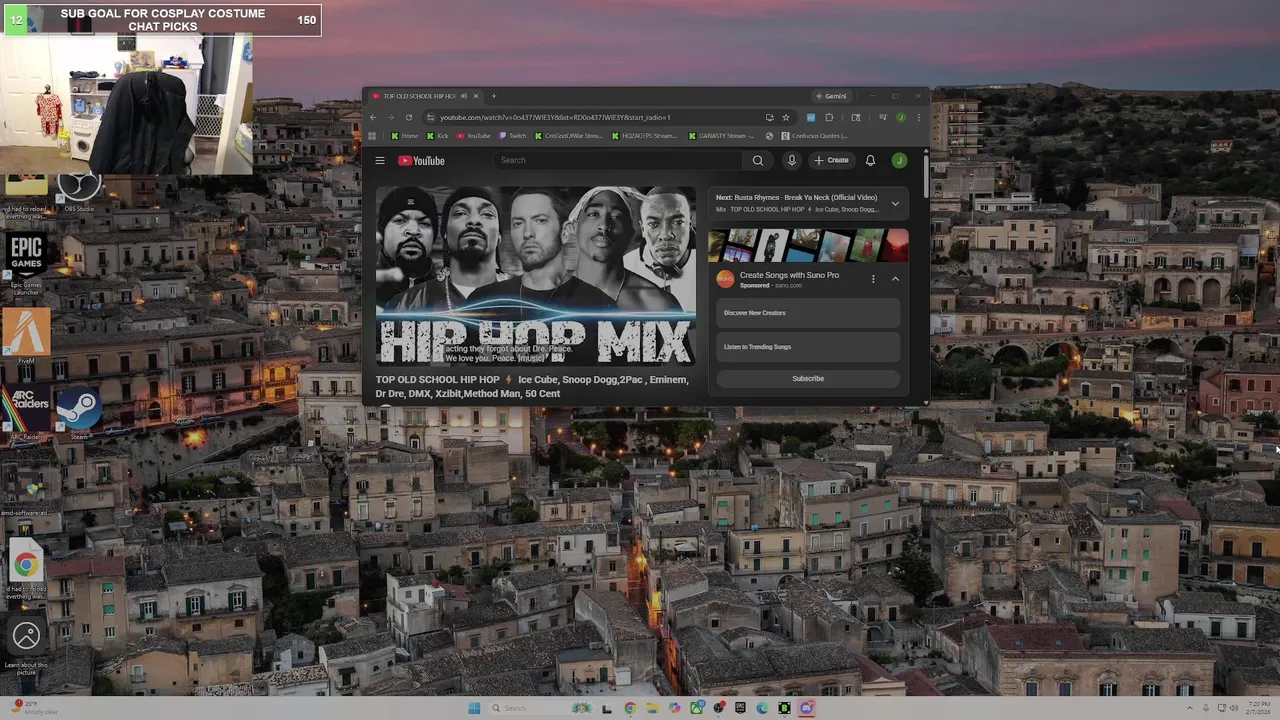Click the video title TOP OLD SCHOOL HIP HOP
This screenshot has height=720, width=1280.
pyautogui.click(x=532, y=386)
